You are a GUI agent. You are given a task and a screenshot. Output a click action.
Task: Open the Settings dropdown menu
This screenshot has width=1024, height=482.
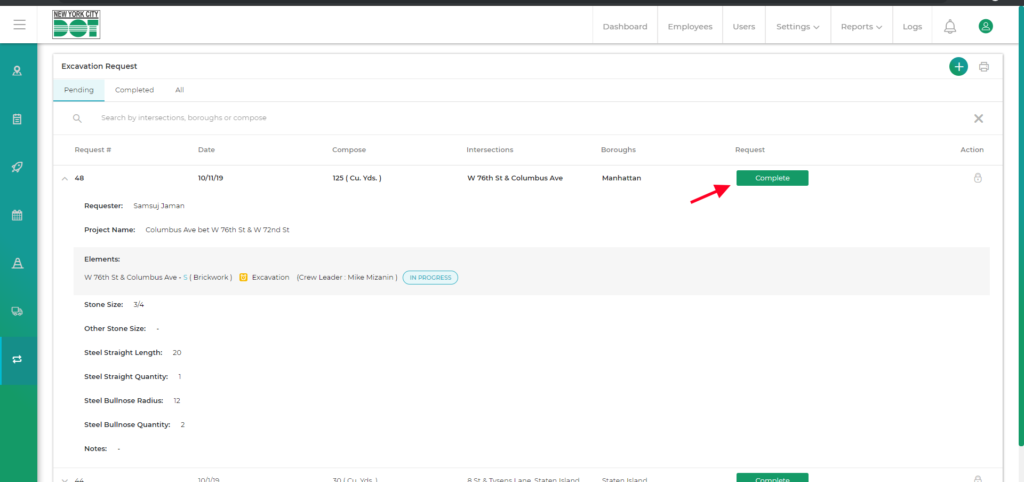(x=797, y=27)
